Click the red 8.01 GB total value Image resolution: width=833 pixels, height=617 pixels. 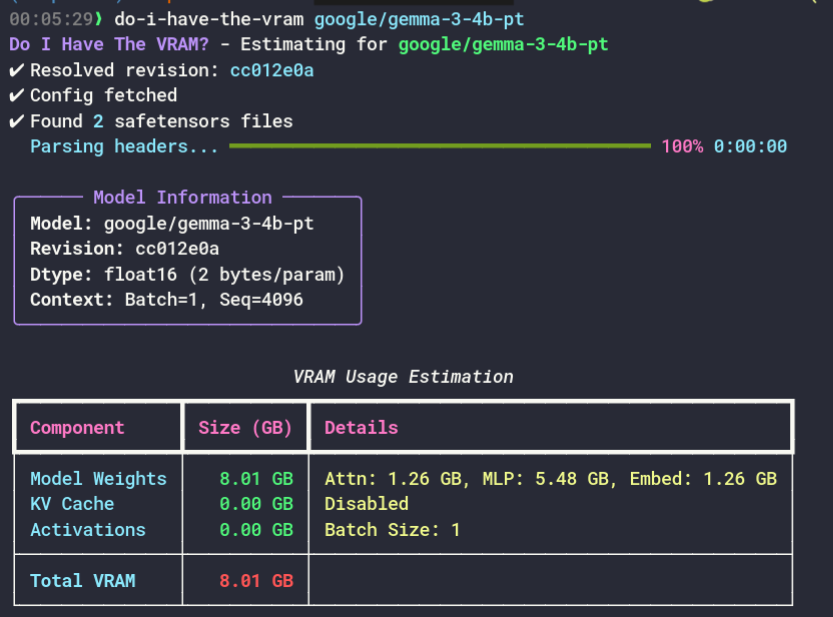[256, 581]
